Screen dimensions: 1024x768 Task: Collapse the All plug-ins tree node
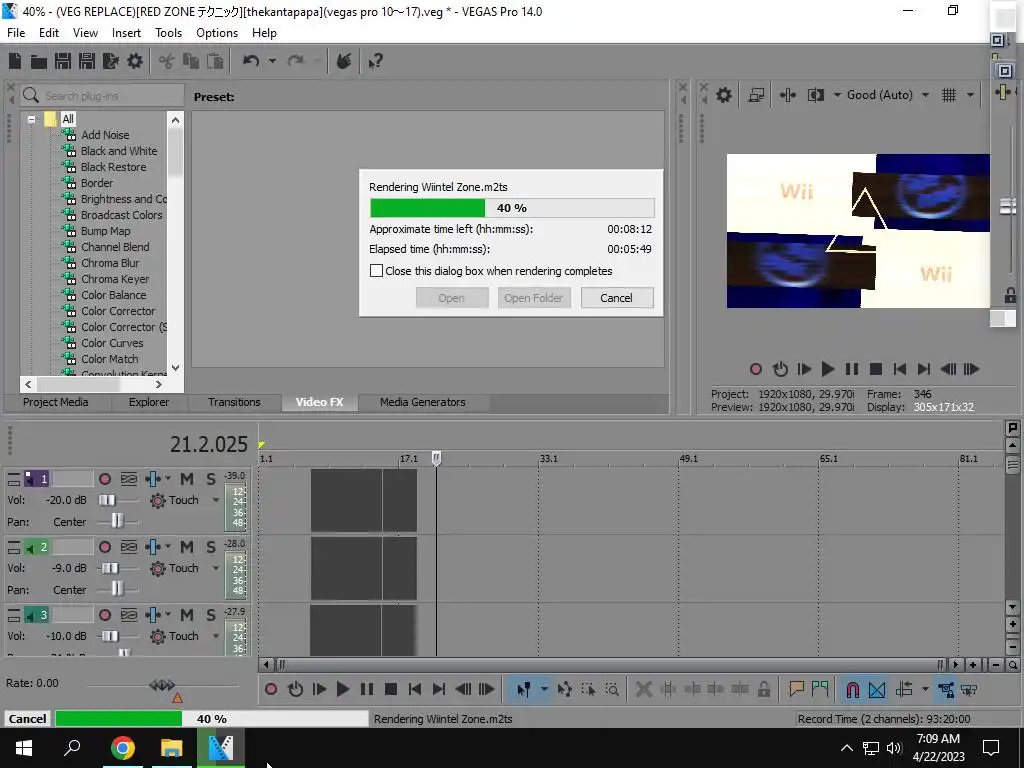click(x=31, y=119)
